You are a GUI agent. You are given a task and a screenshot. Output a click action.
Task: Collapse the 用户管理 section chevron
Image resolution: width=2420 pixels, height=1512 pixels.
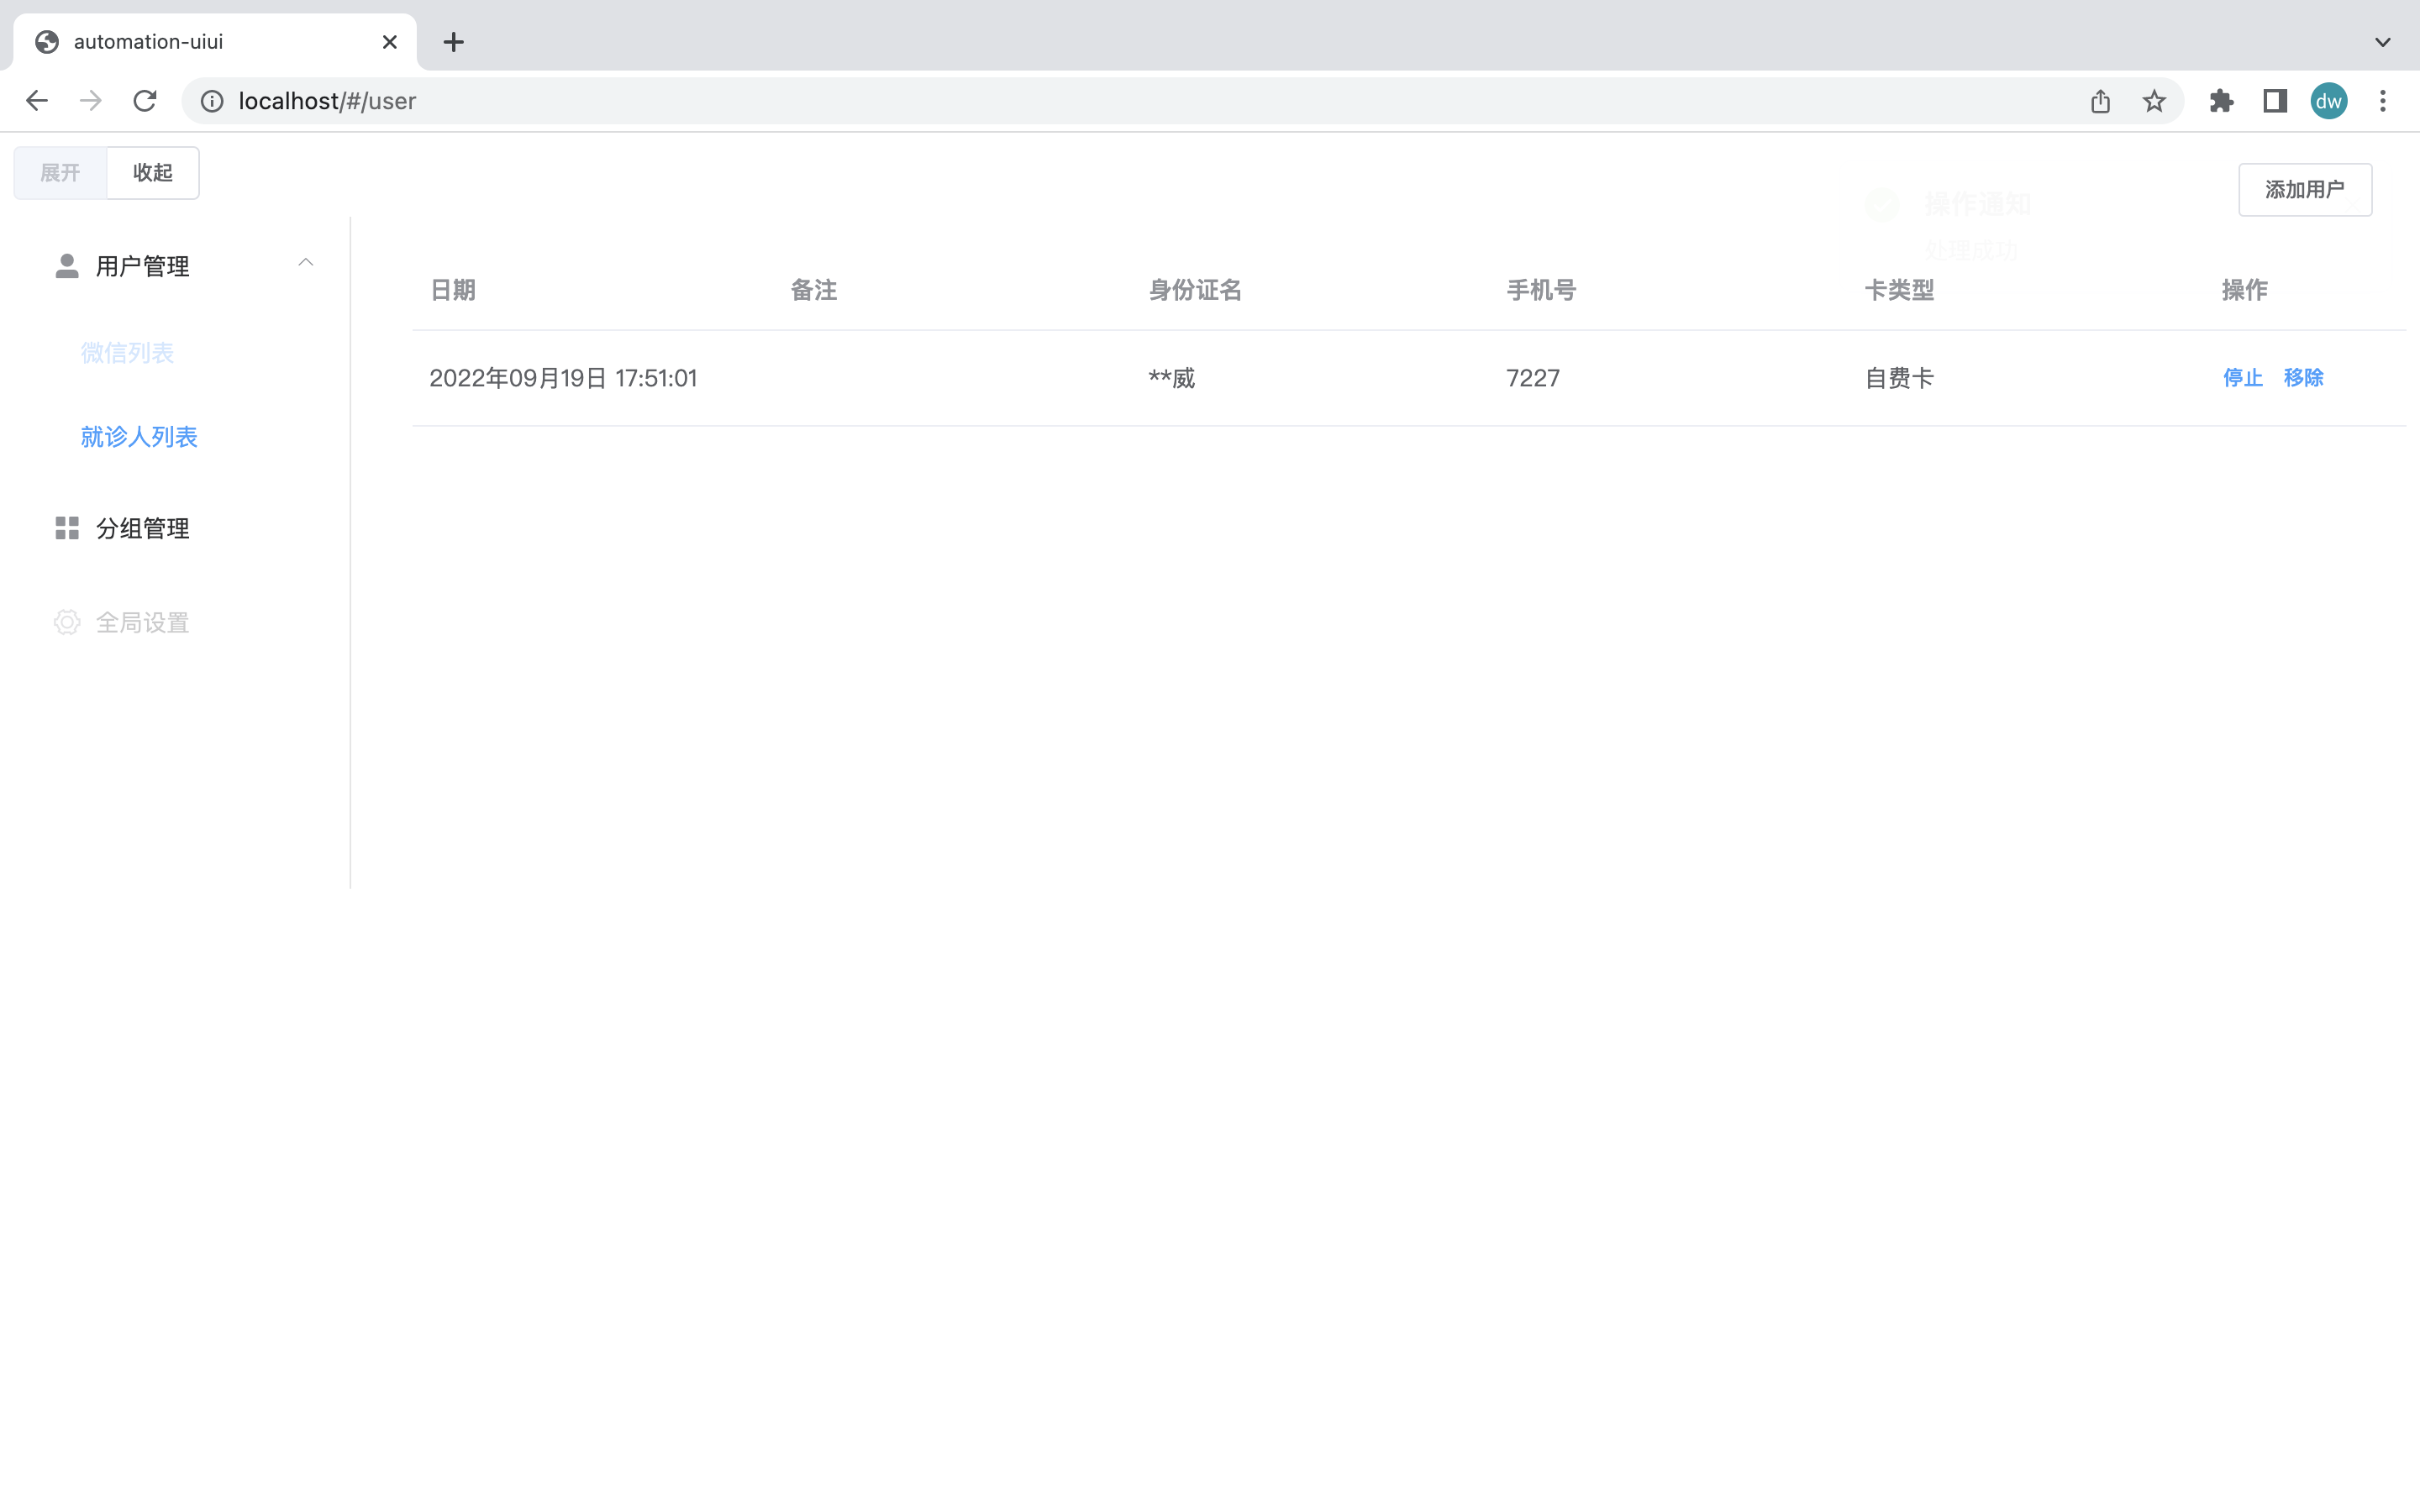306,262
